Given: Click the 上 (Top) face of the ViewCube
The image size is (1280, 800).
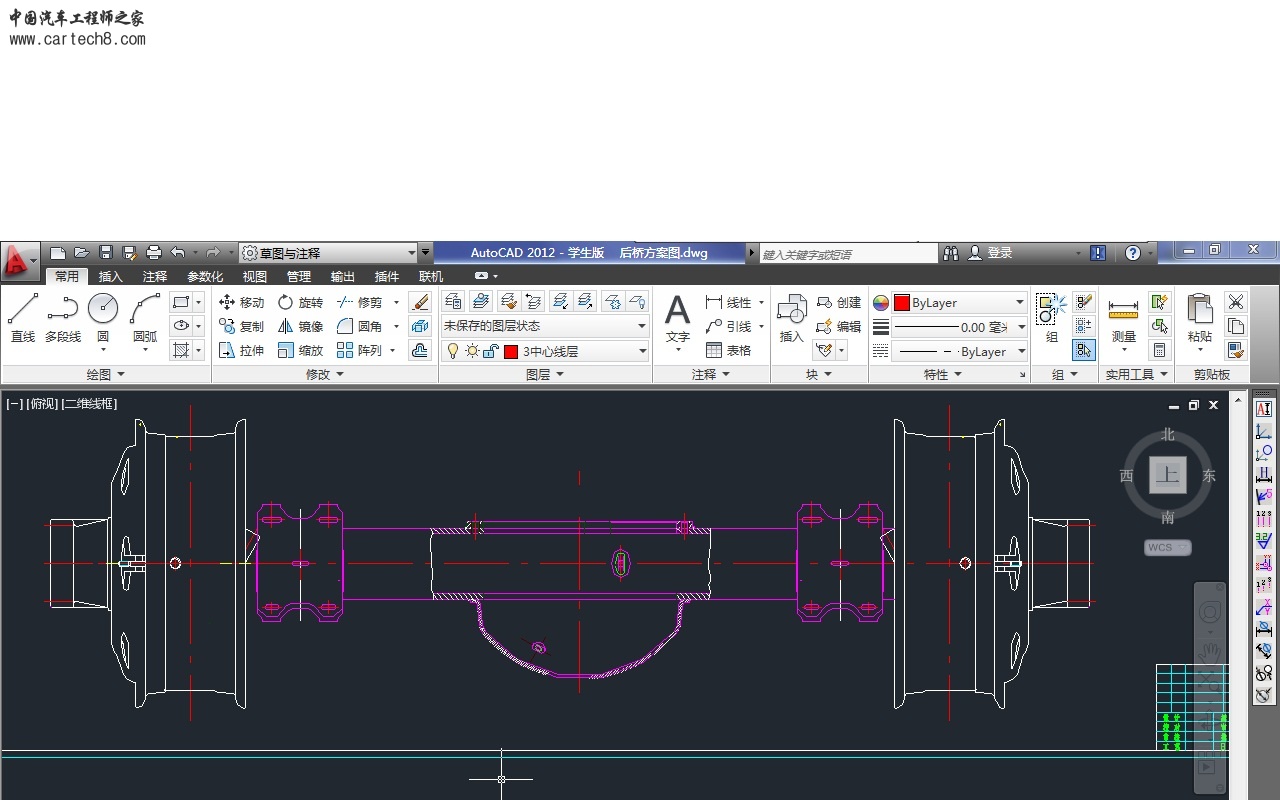Looking at the screenshot, I should (1168, 475).
